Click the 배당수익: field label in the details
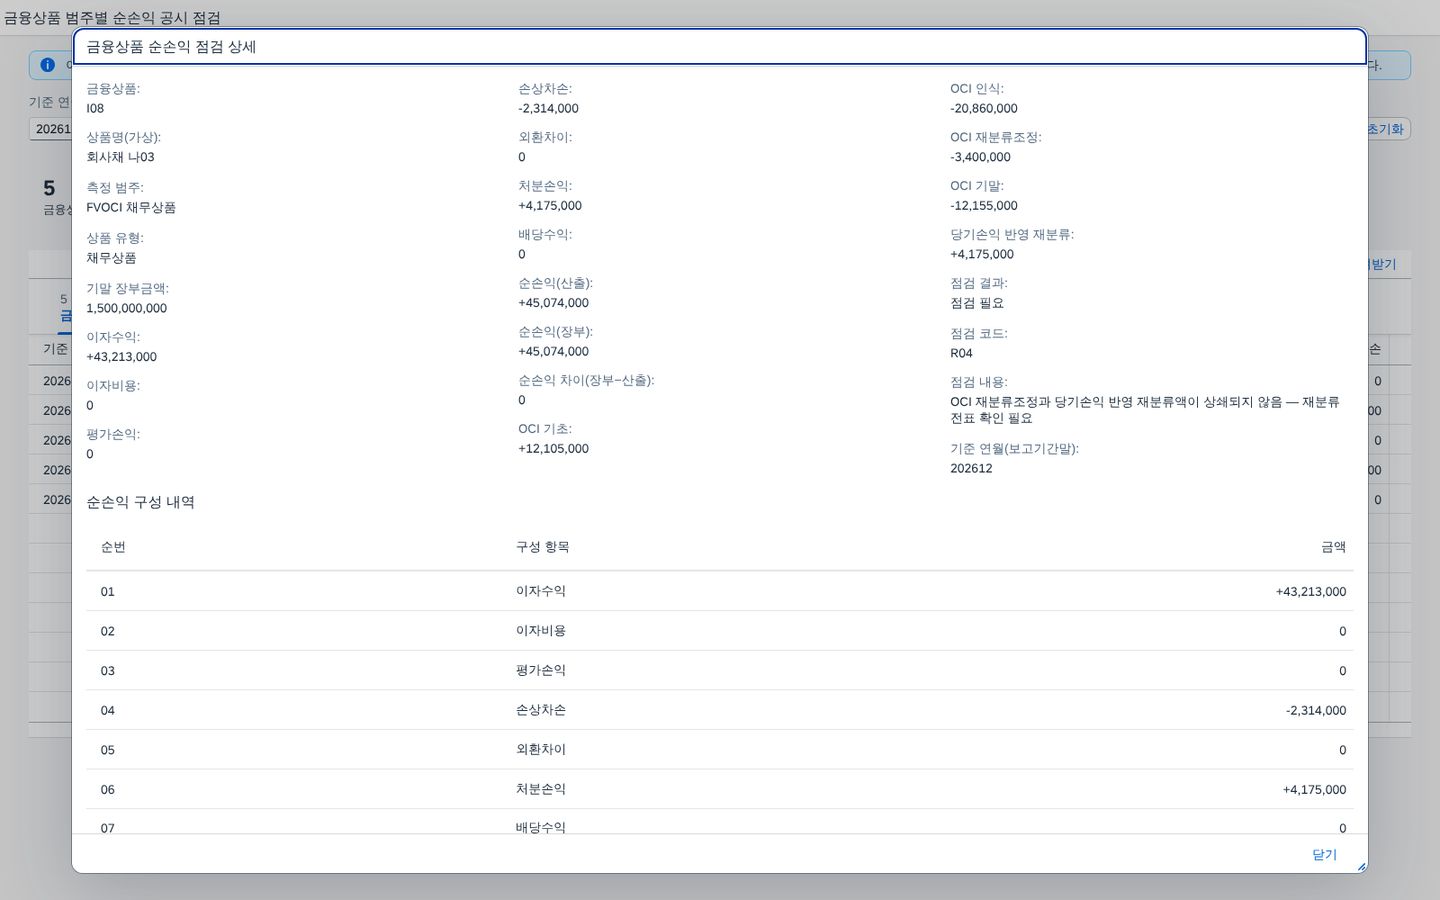Screen dimensions: 1440x900 pos(545,234)
